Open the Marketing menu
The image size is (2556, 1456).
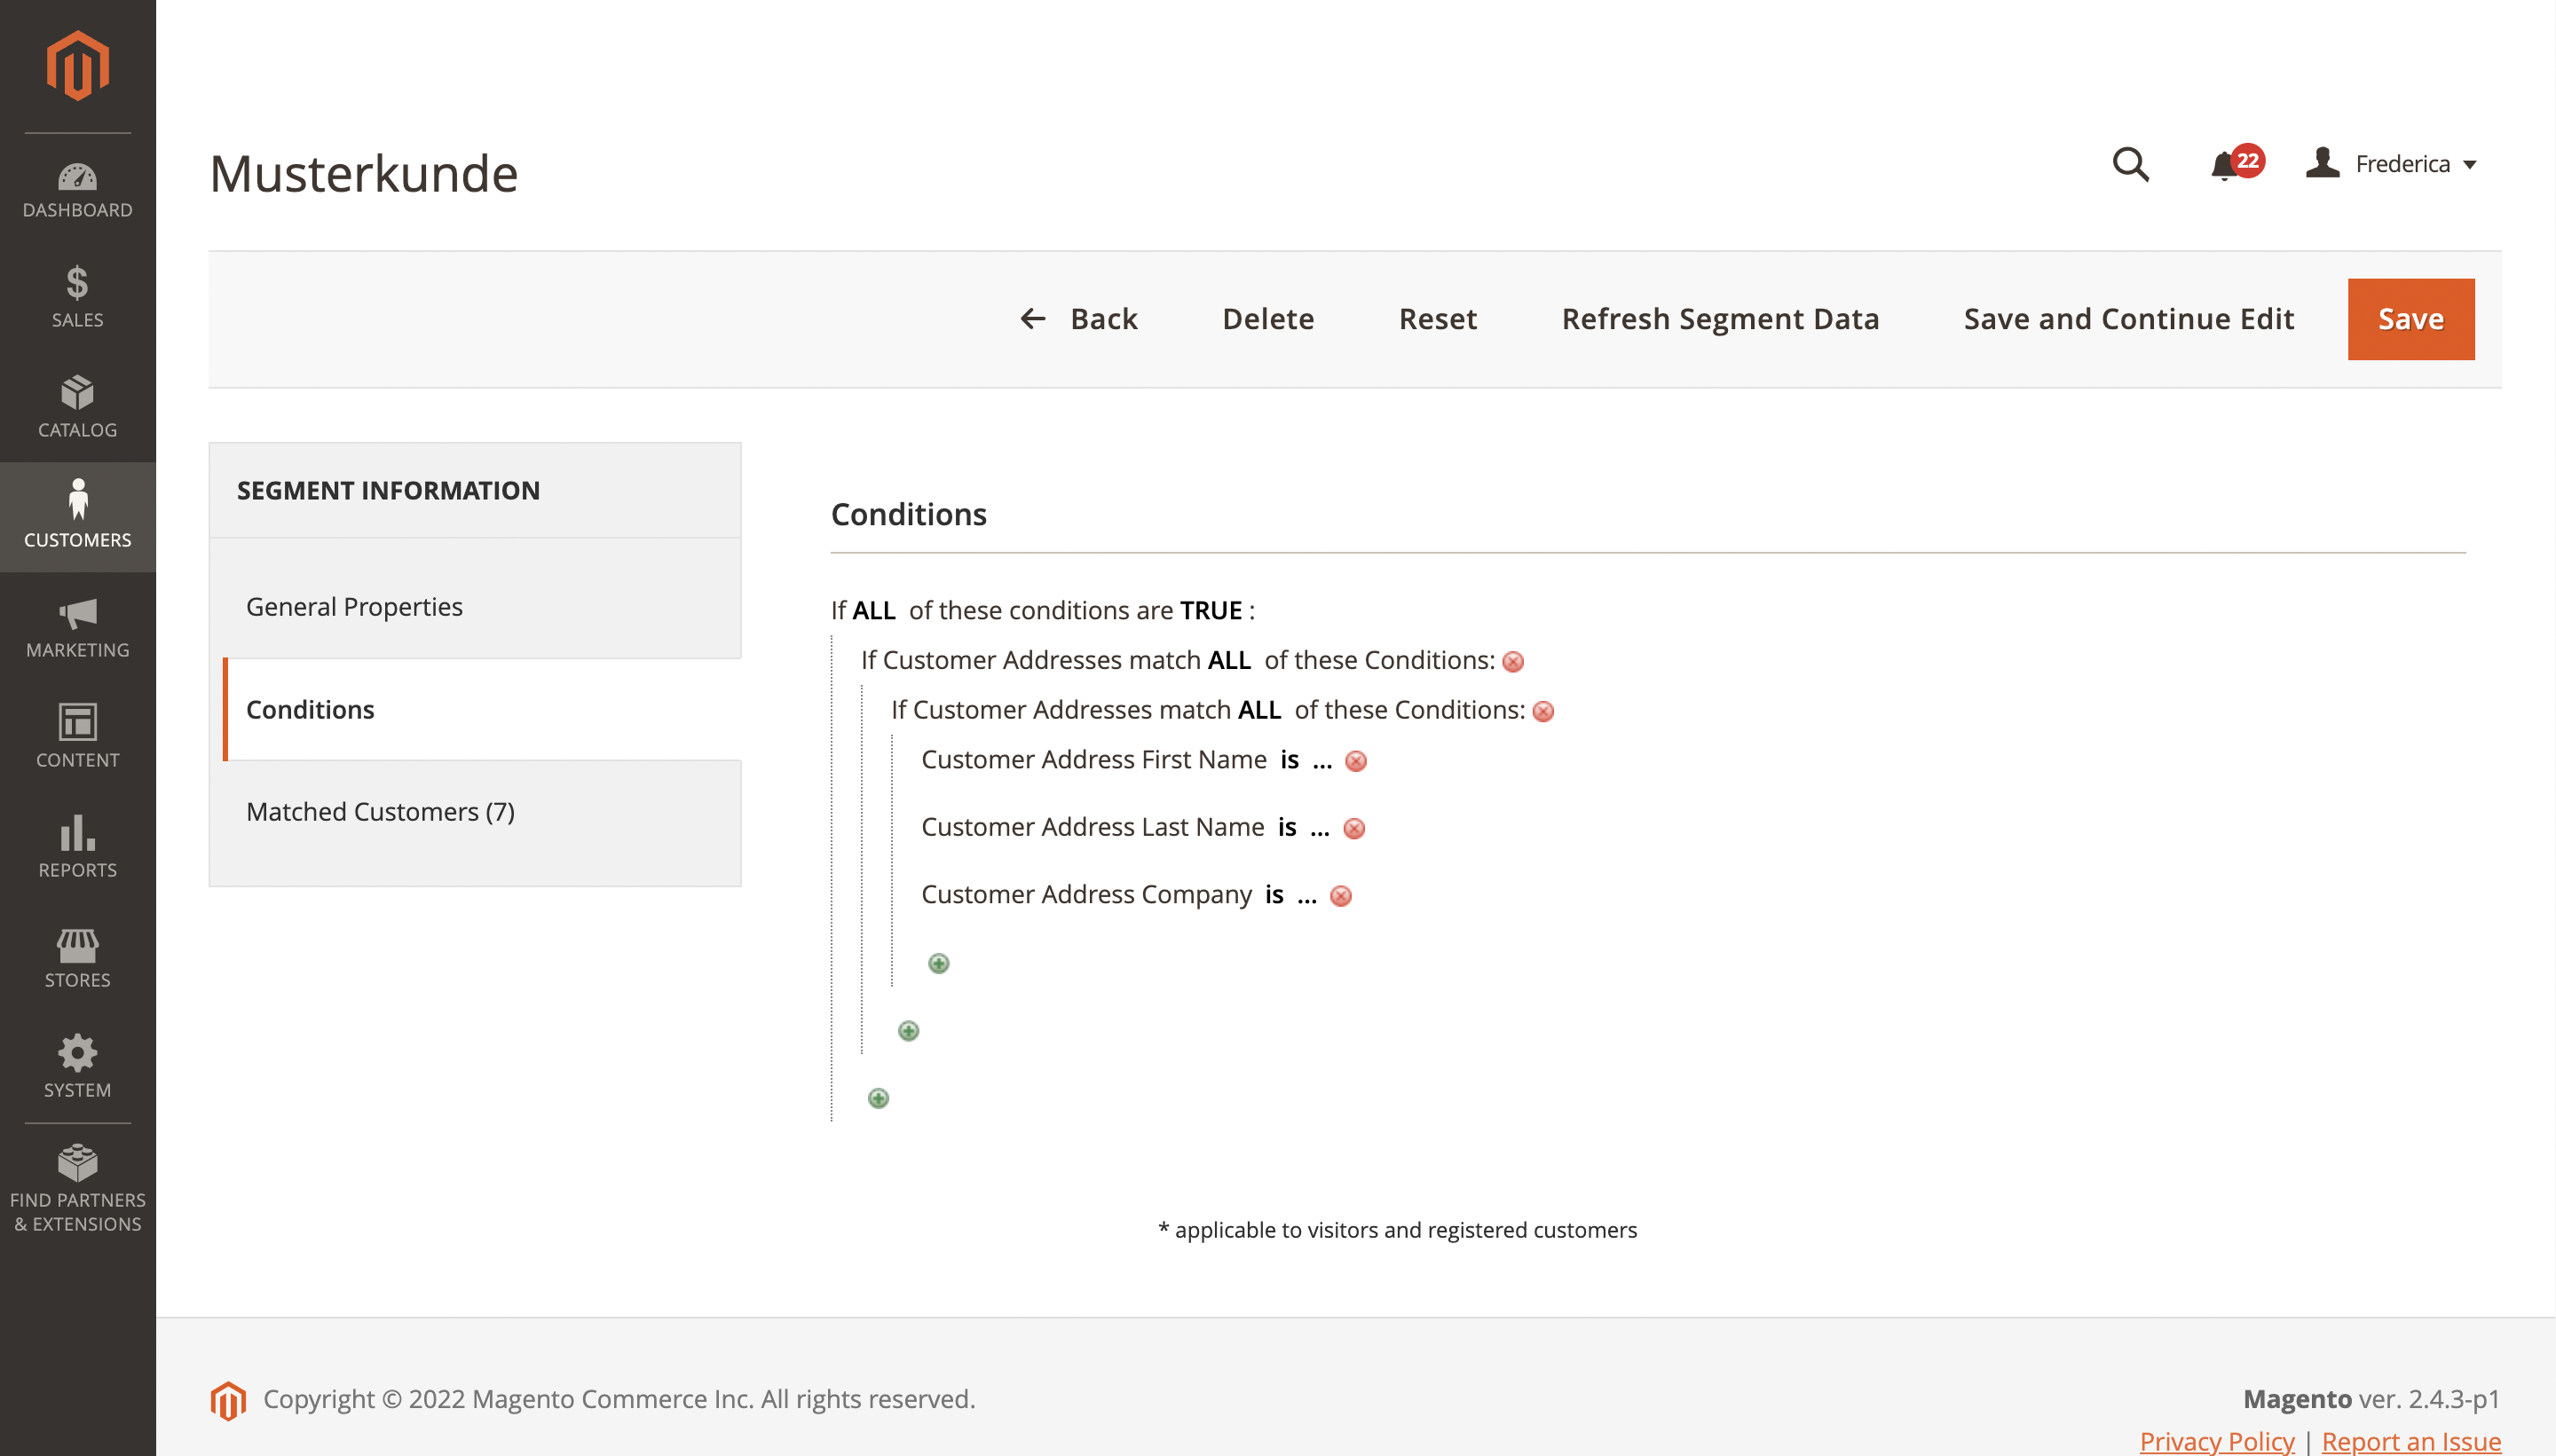(78, 627)
